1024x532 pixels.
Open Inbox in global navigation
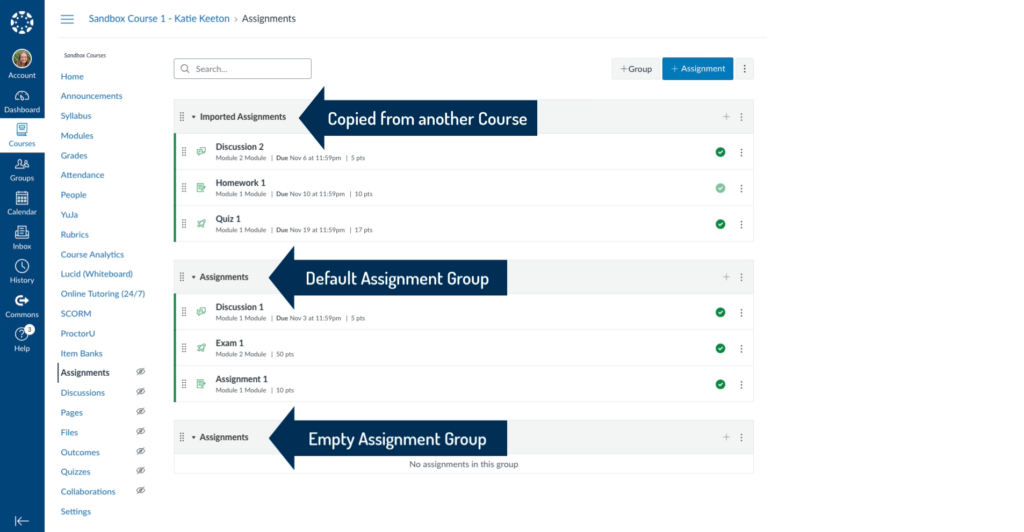point(22,238)
